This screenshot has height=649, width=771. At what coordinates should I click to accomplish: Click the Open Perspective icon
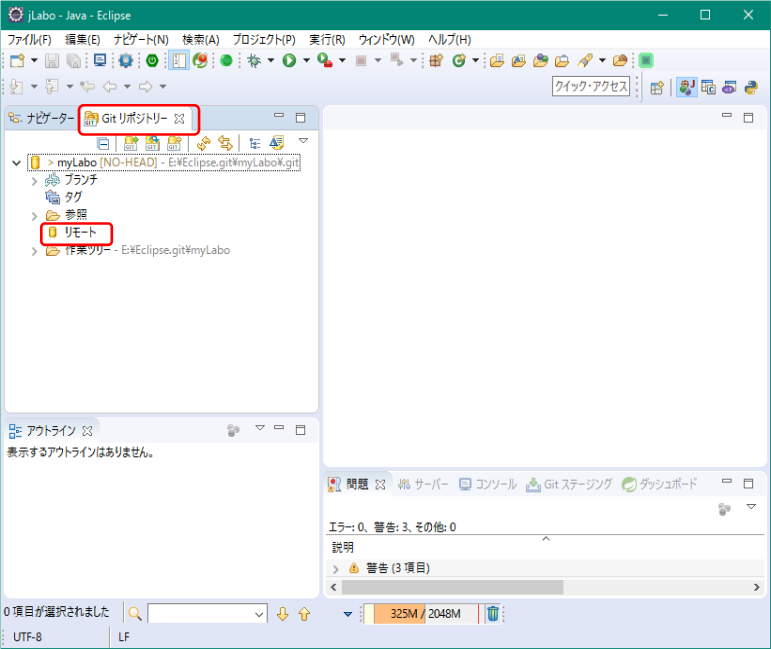tap(657, 88)
